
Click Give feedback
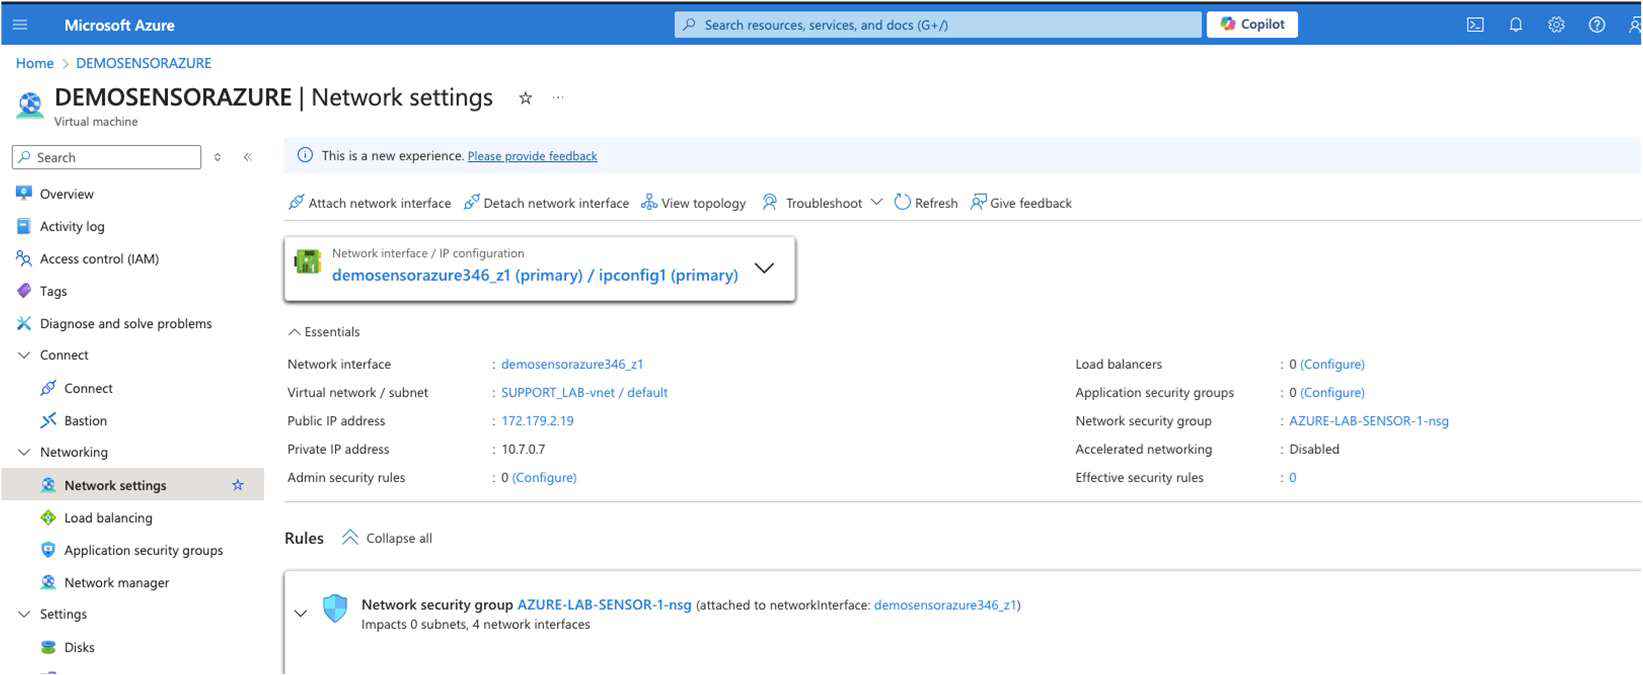[x=1021, y=203]
